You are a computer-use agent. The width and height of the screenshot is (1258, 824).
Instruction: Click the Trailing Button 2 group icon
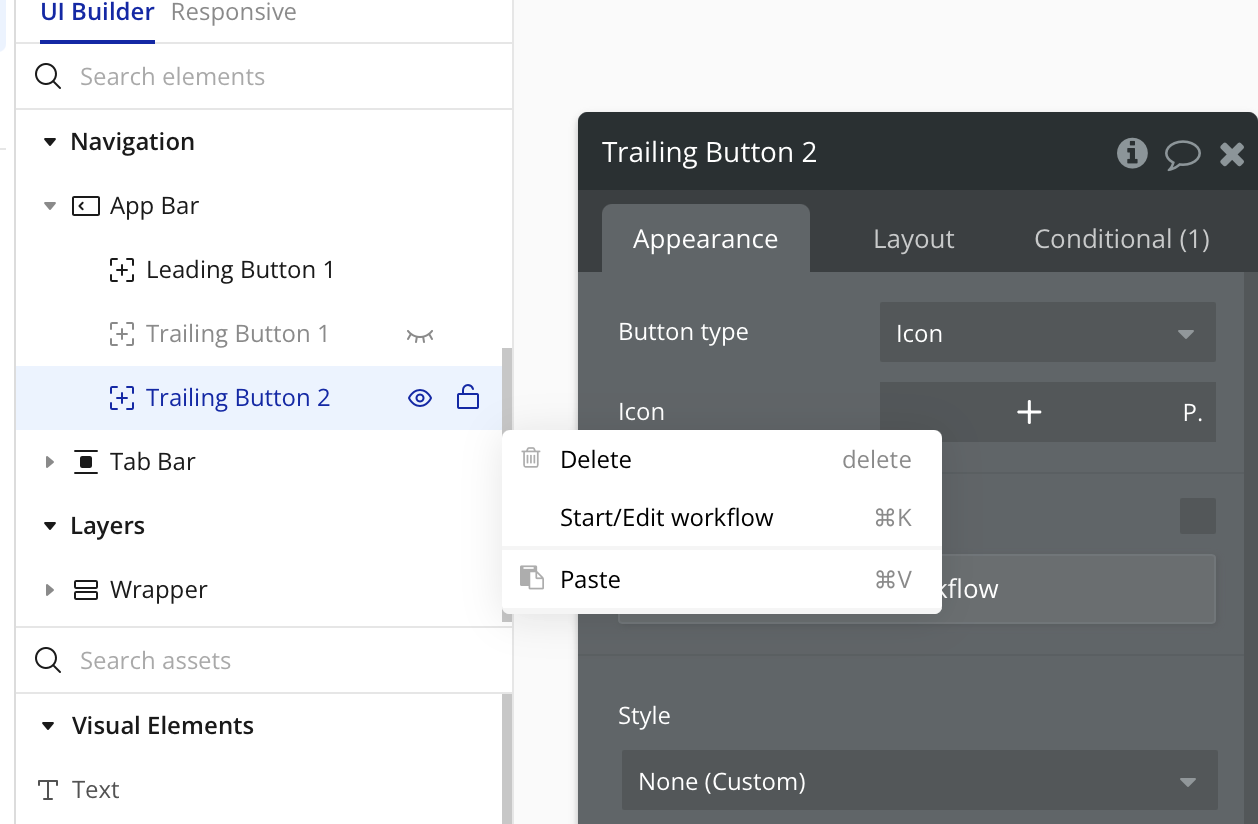pyautogui.click(x=121, y=398)
